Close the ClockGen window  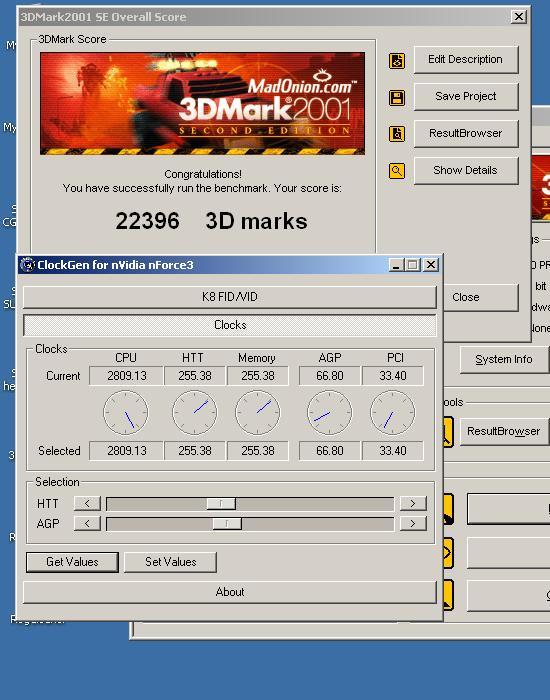click(x=430, y=265)
